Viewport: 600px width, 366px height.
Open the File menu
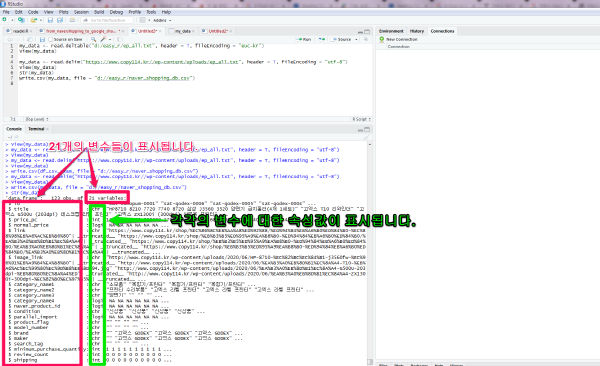click(x=6, y=12)
